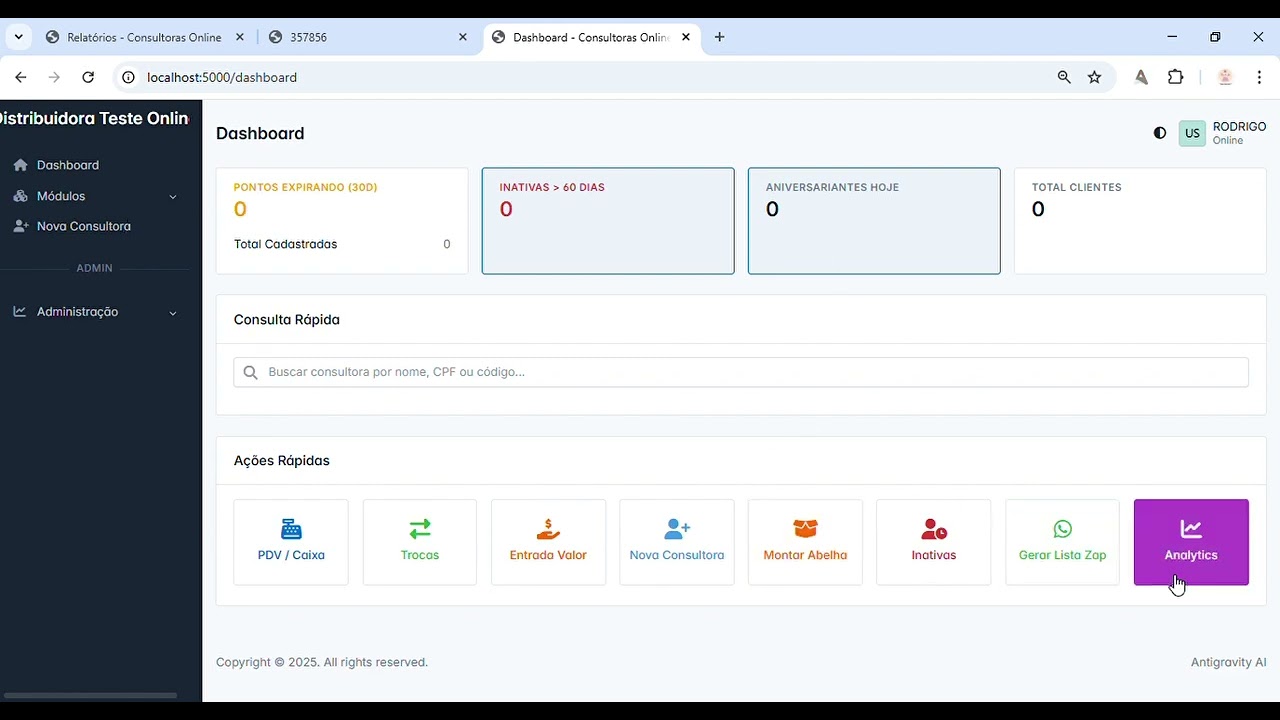Expand the Módulos submenu chevron
1280x720 pixels.
(173, 197)
